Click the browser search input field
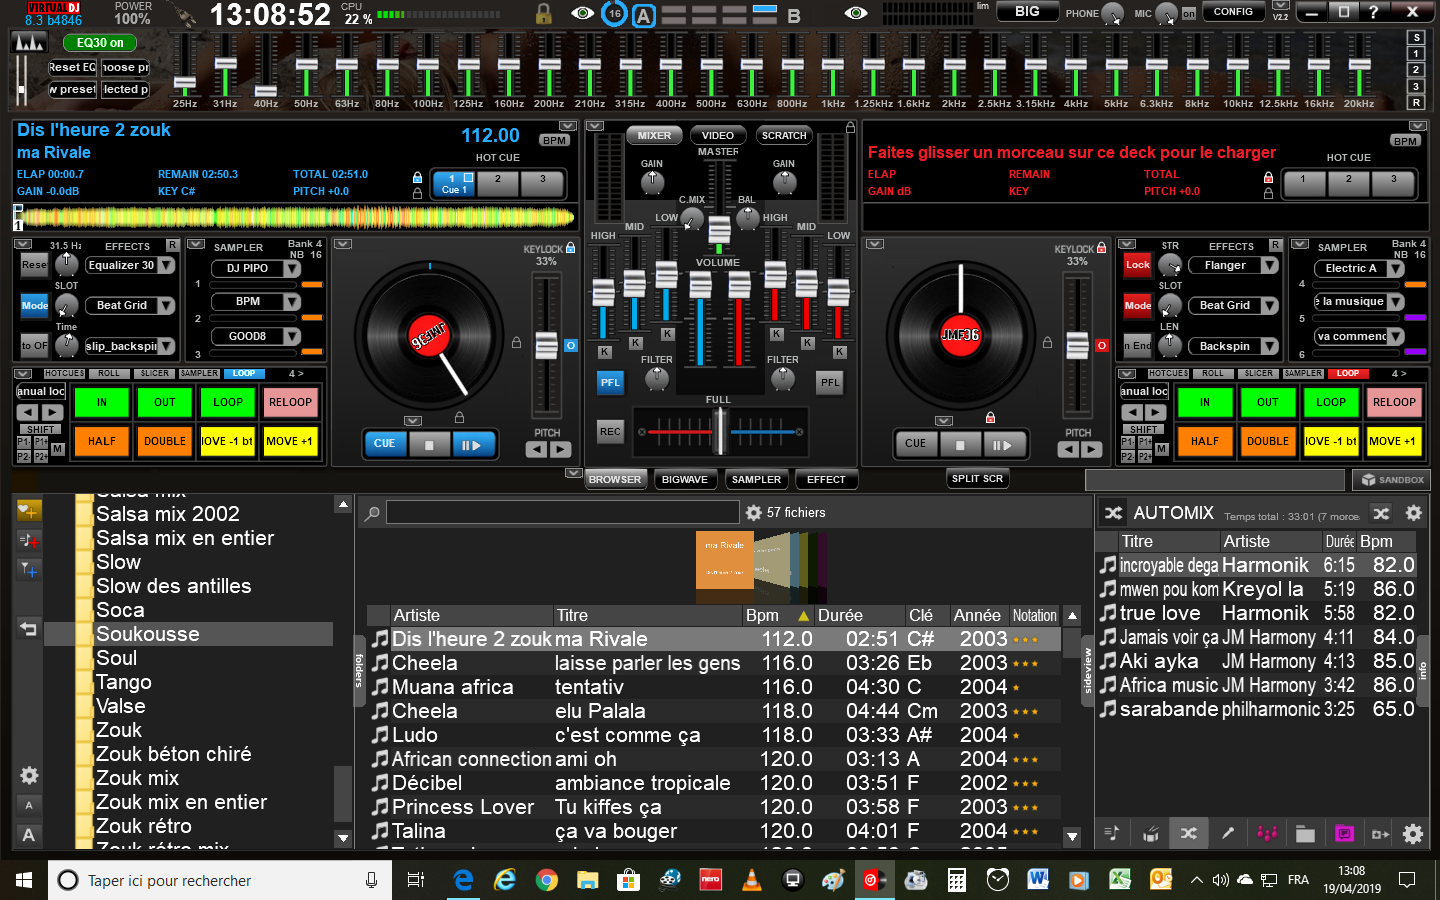The width and height of the screenshot is (1440, 900). tap(563, 513)
